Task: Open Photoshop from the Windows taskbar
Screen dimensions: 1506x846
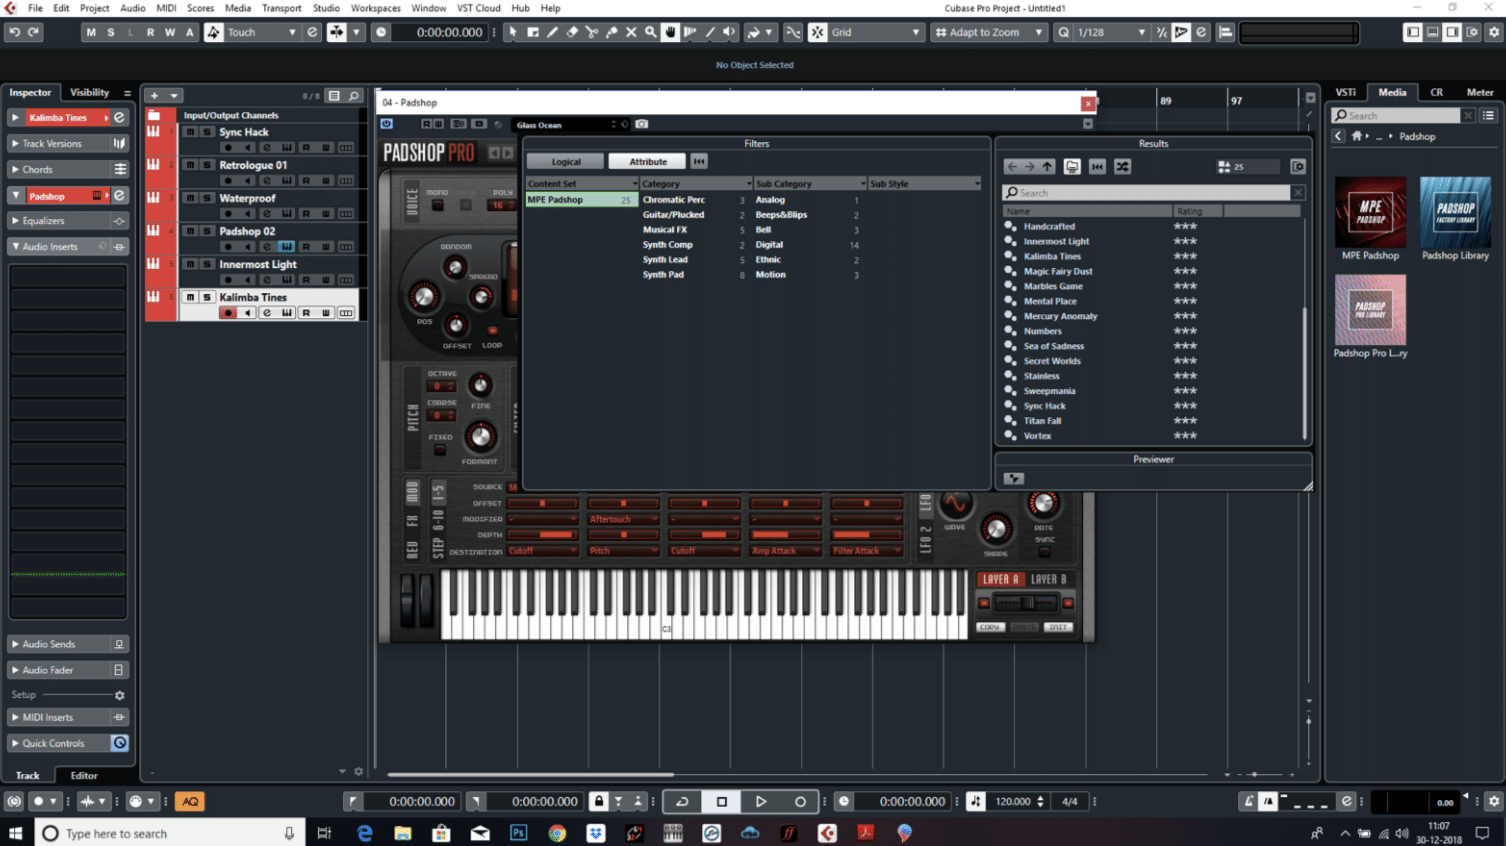Action: tap(519, 833)
